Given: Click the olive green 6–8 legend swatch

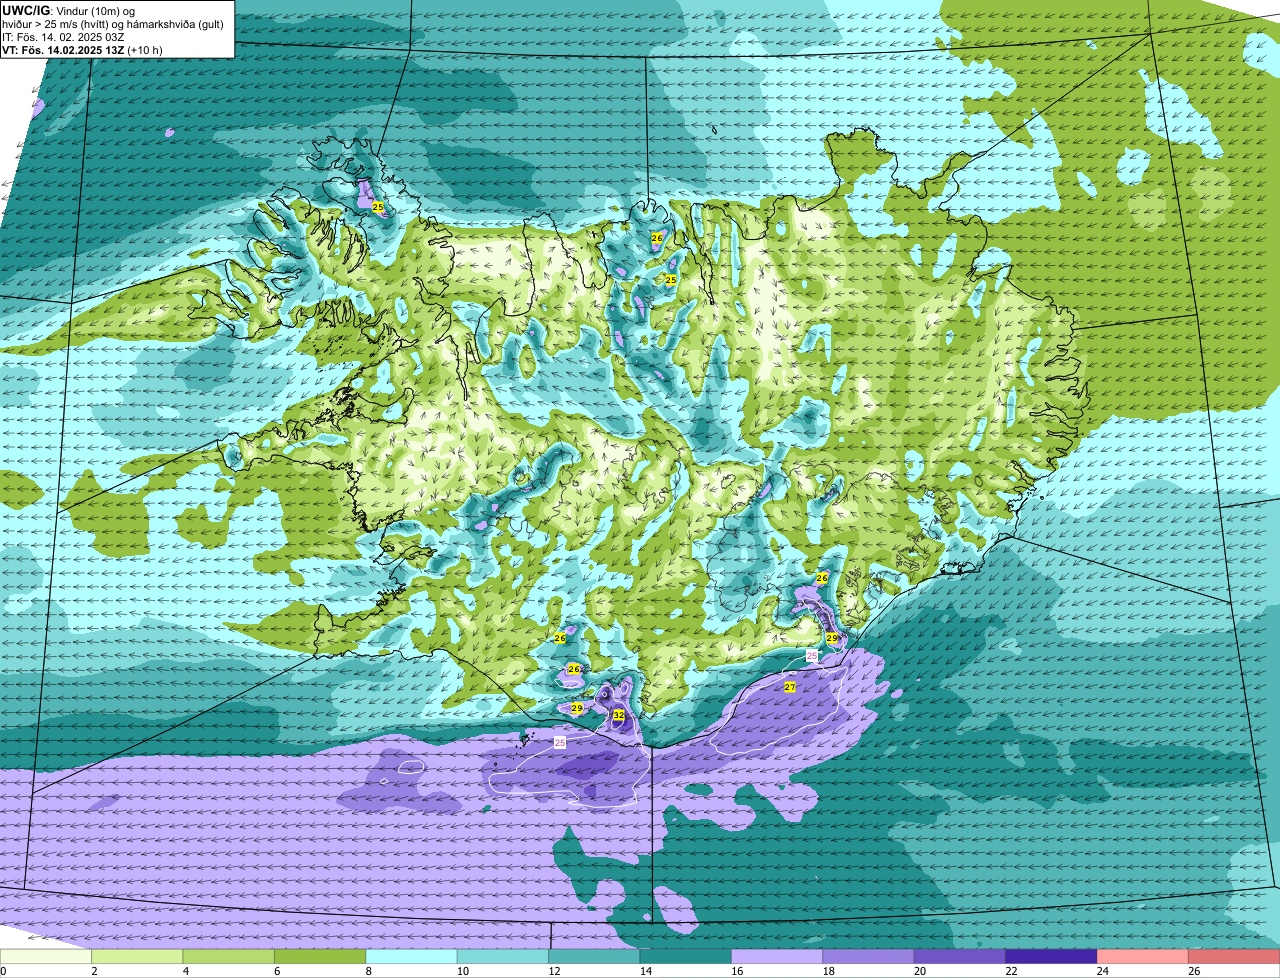Looking at the screenshot, I should click(320, 957).
